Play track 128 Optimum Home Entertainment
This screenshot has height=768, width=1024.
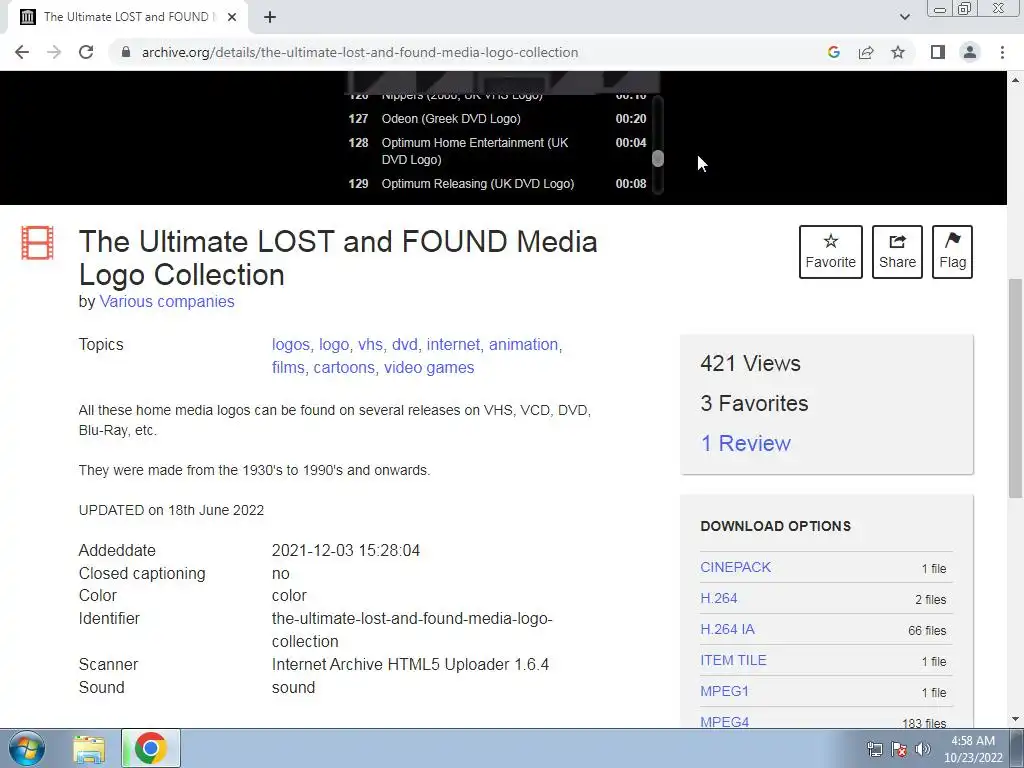tap(498, 151)
